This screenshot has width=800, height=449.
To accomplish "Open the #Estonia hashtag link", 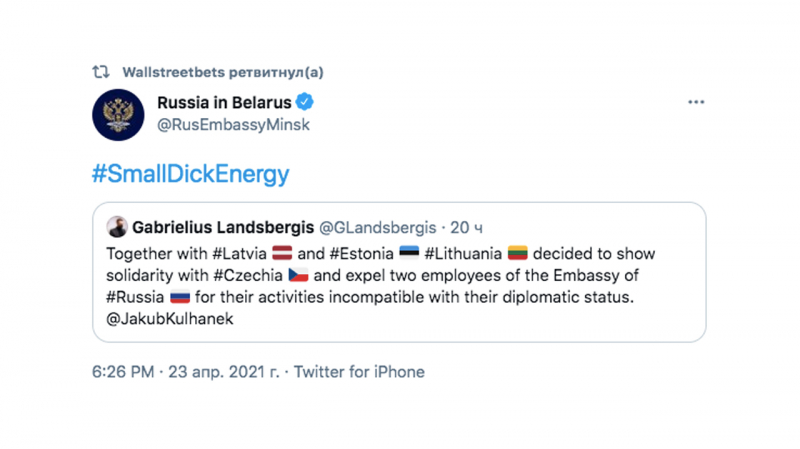I will click(360, 254).
